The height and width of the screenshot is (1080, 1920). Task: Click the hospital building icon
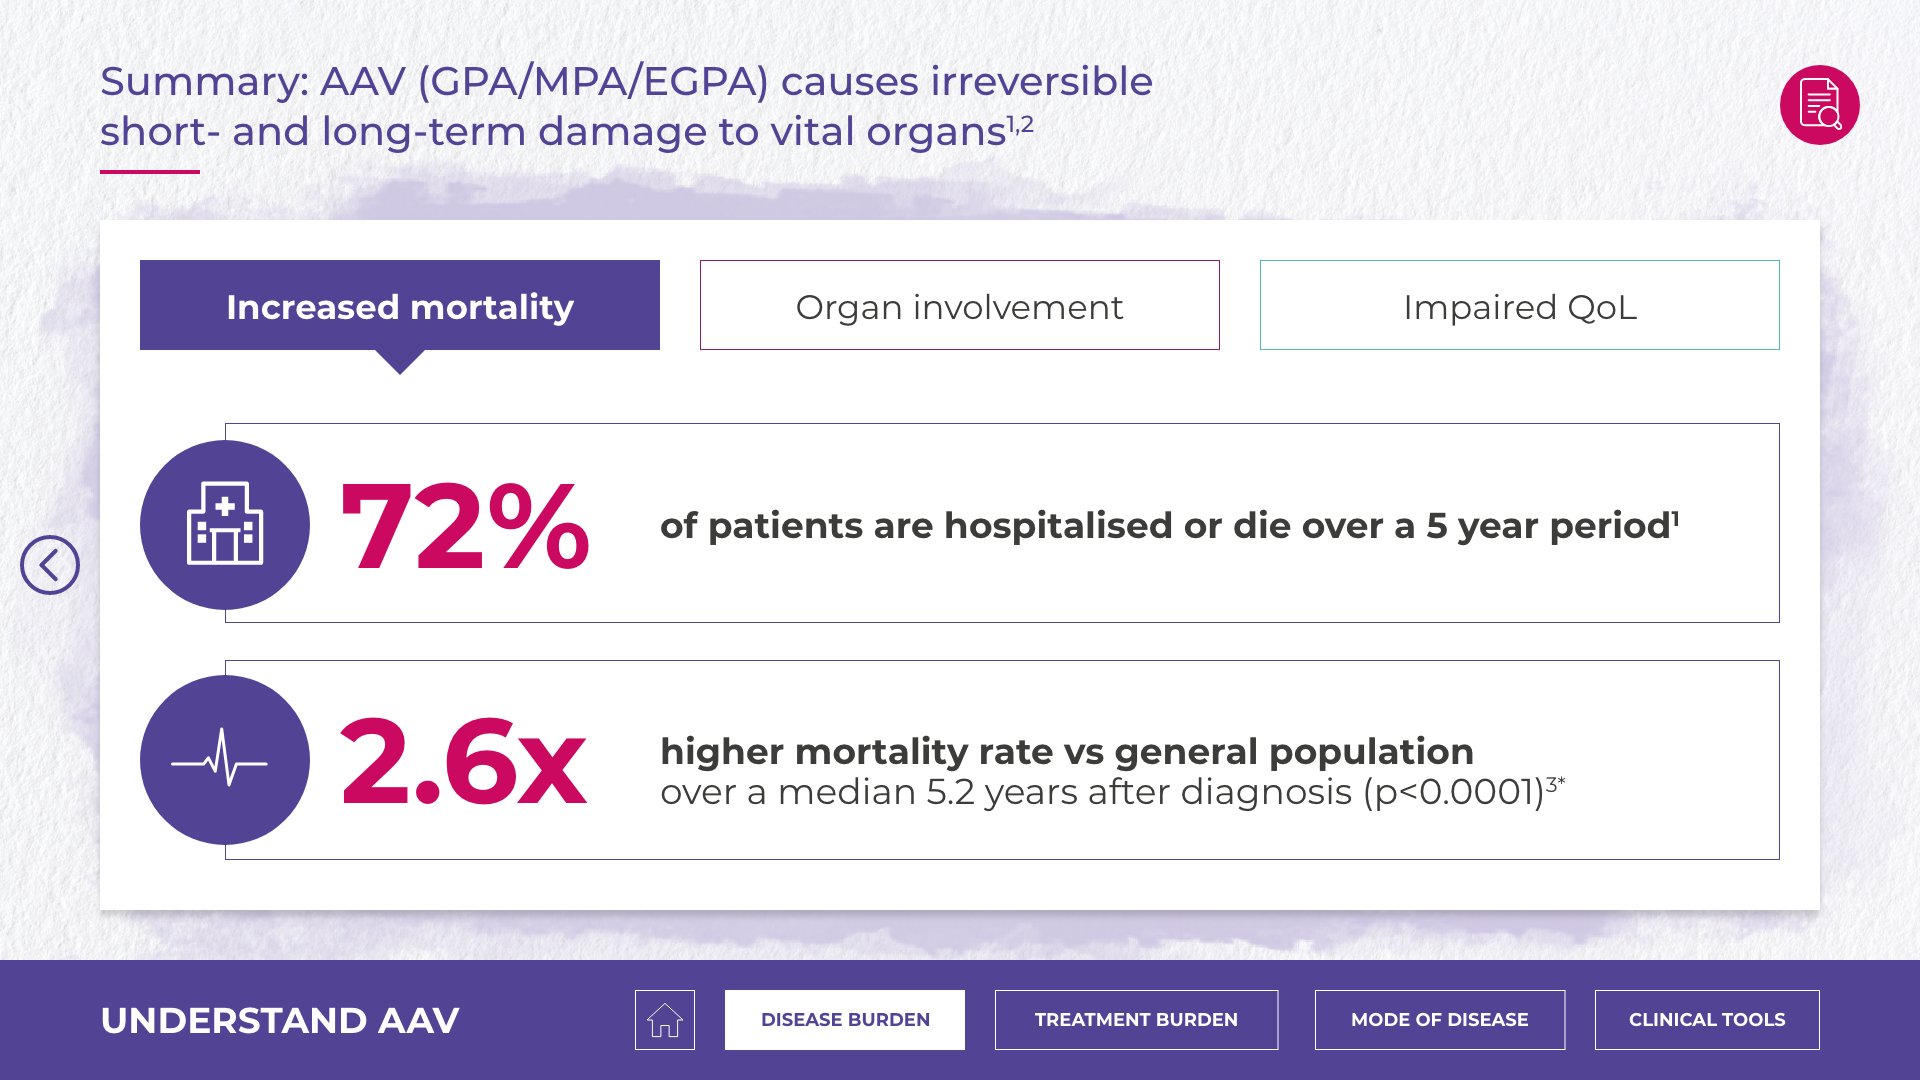225,525
